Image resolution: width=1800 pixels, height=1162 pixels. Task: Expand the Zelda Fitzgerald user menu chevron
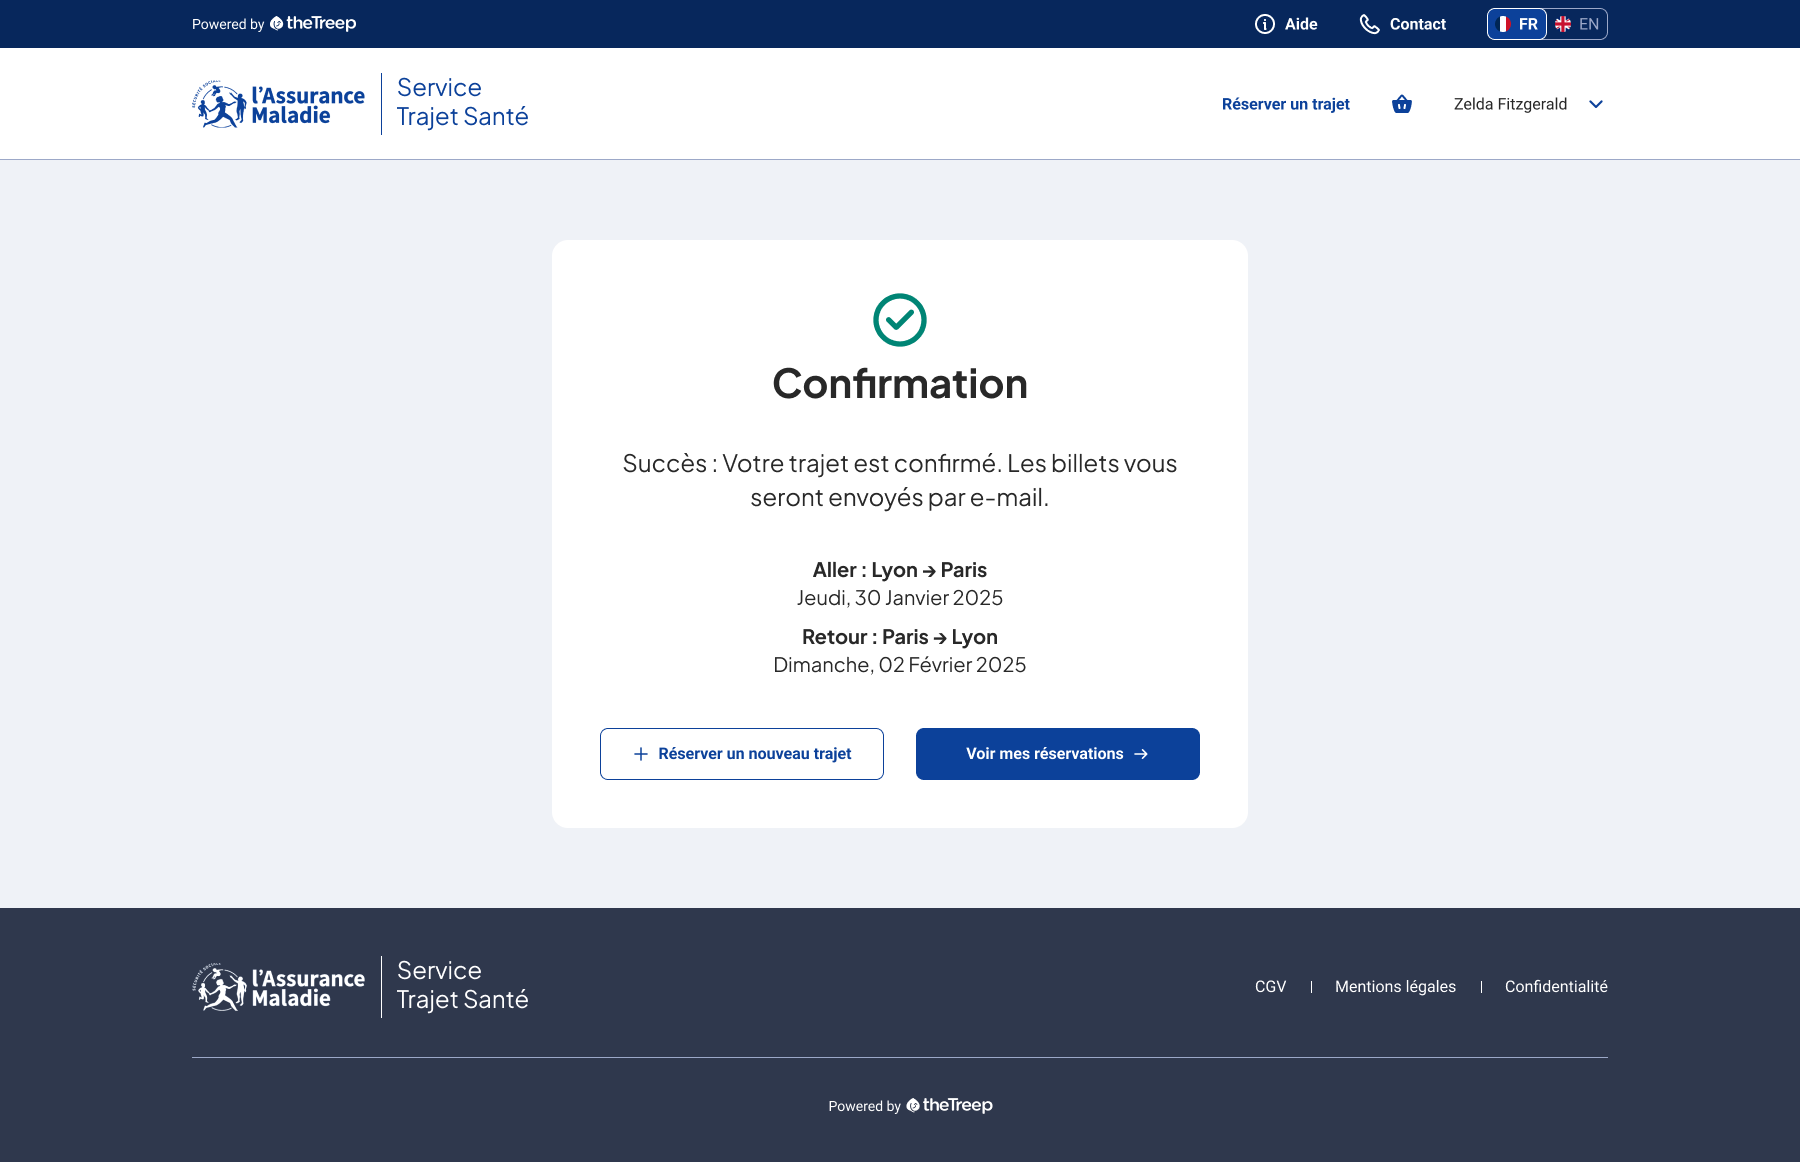[1596, 104]
